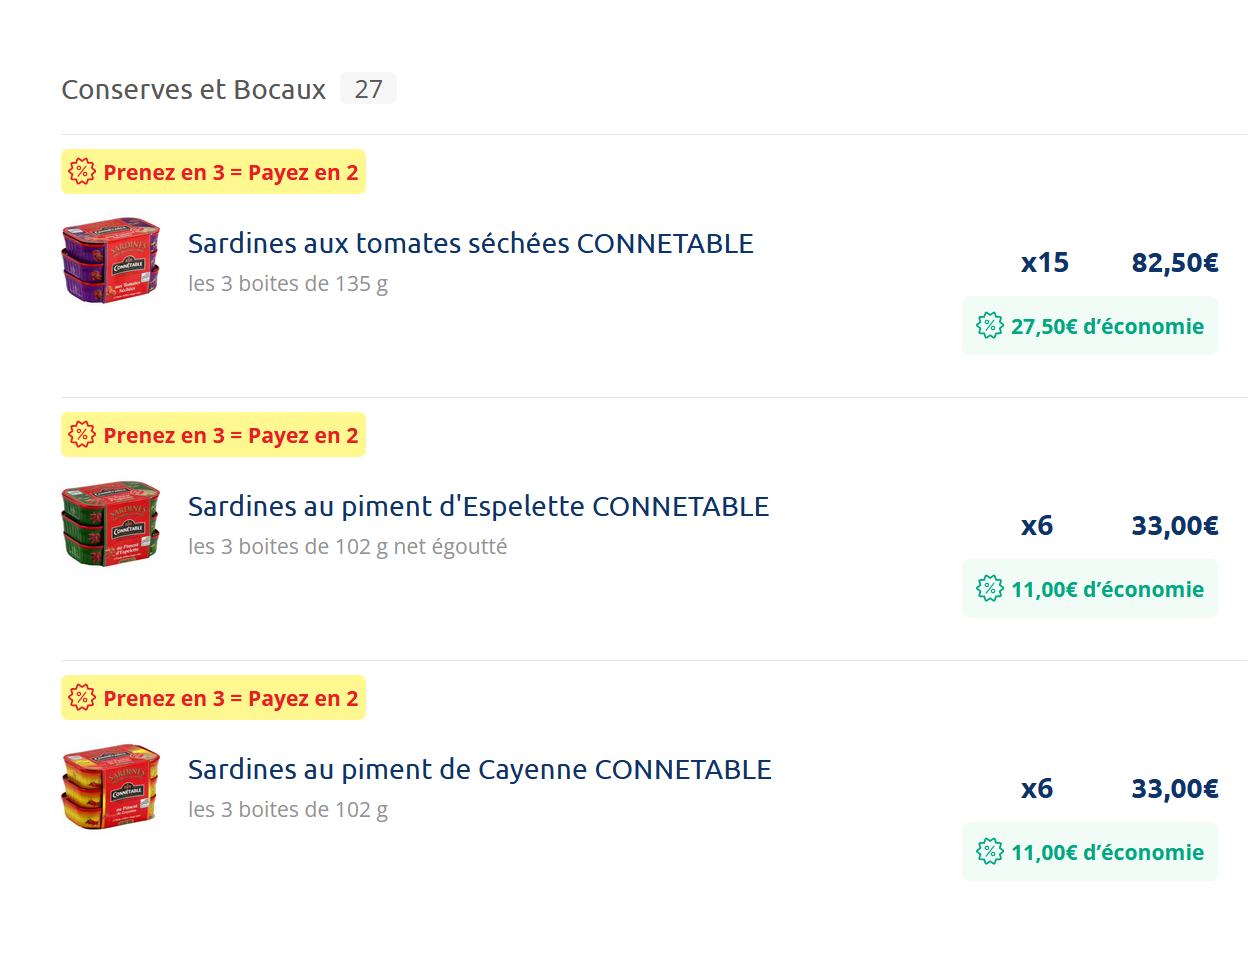1257x969 pixels.
Task: Click the piment d'Espelette sardines product image
Action: coord(111,523)
